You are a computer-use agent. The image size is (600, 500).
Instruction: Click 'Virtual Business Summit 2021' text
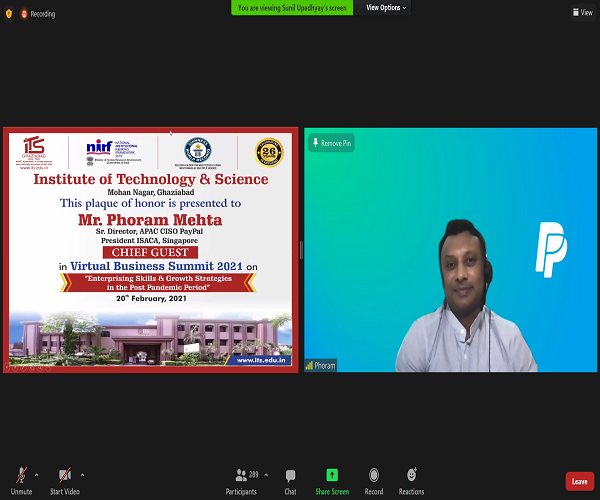156,266
